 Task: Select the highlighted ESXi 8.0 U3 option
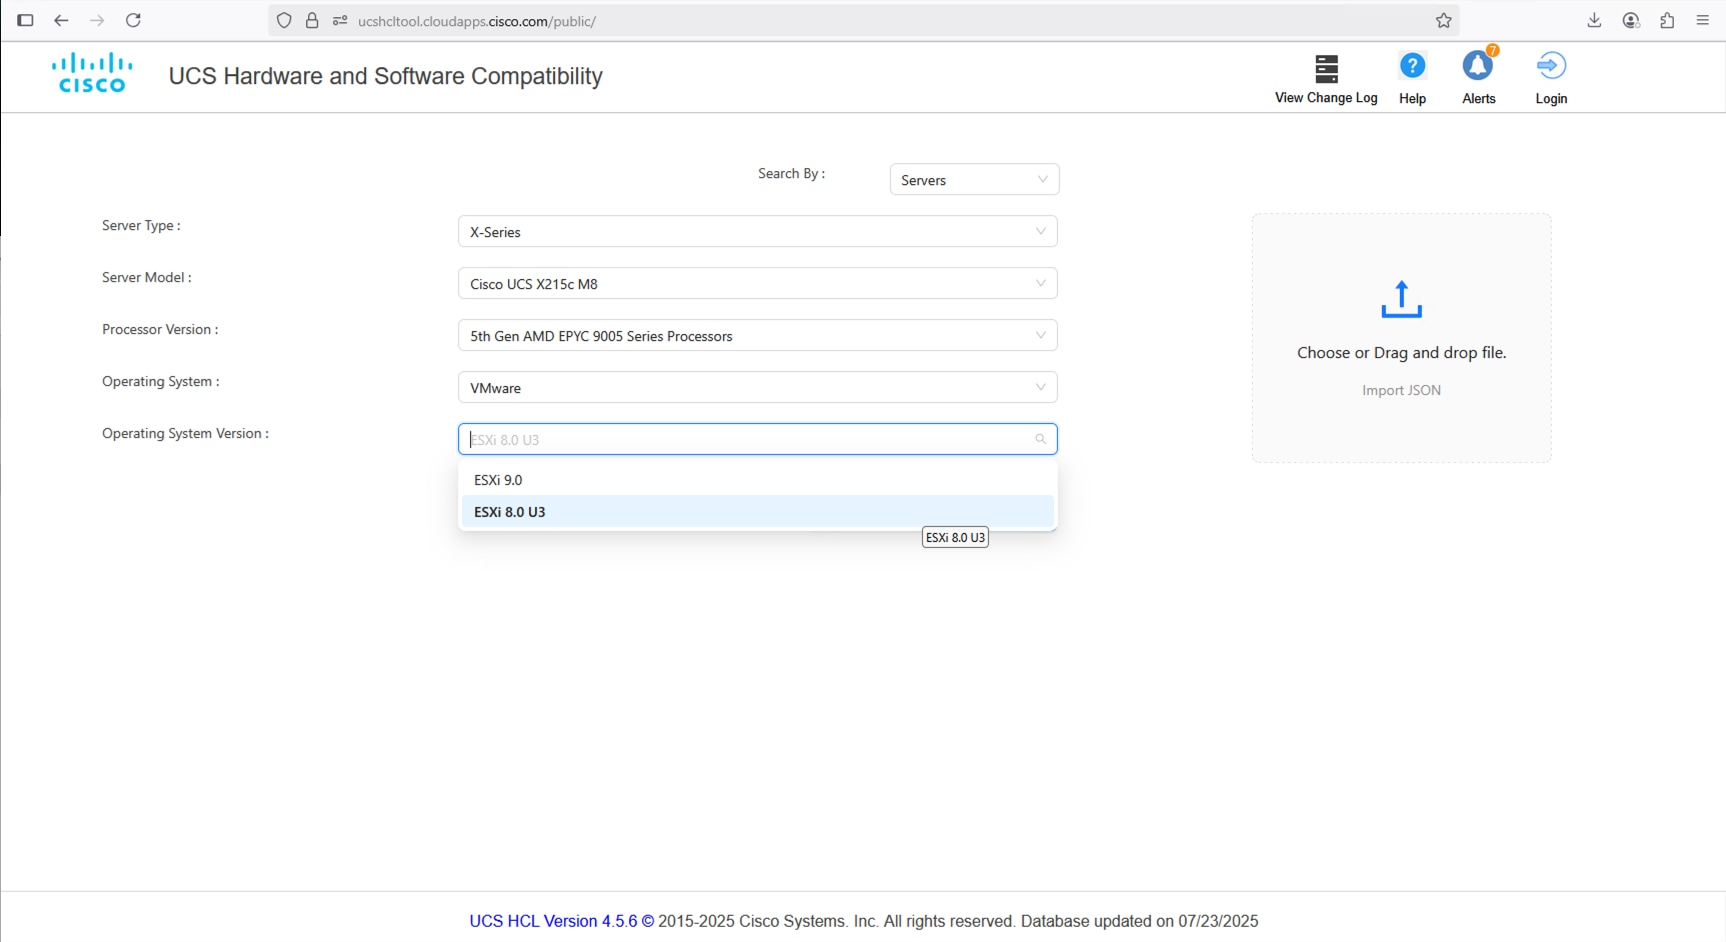click(x=756, y=511)
